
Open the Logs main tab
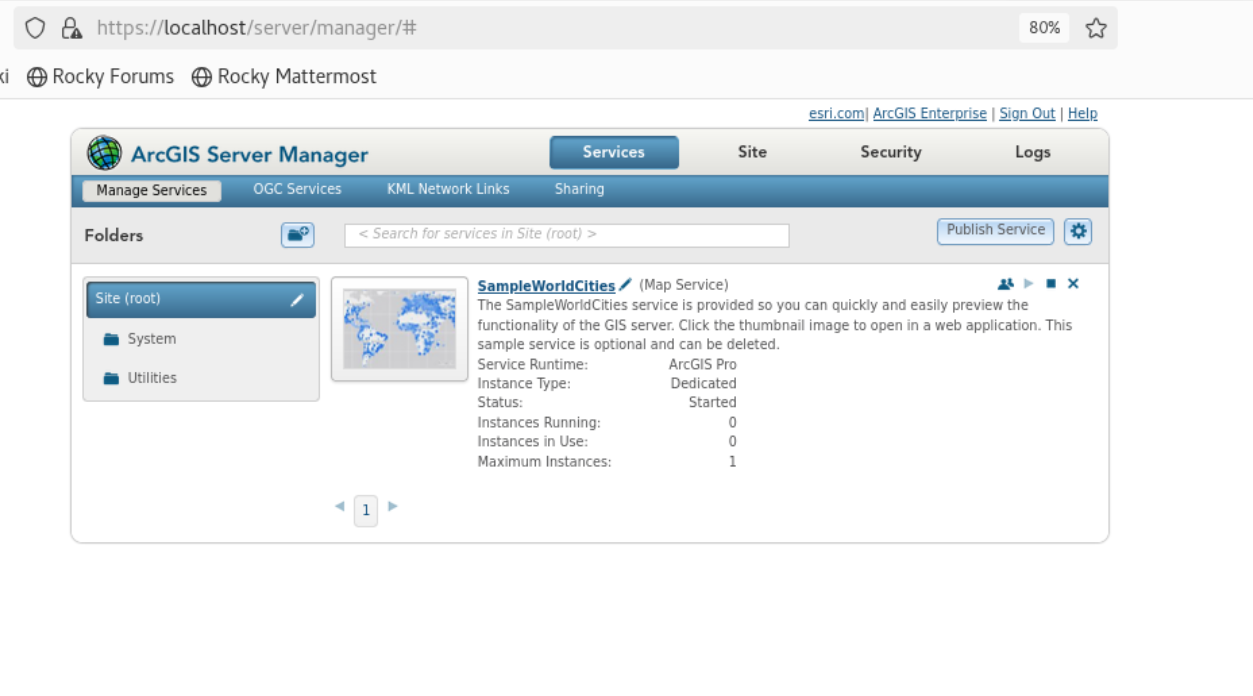point(1032,152)
